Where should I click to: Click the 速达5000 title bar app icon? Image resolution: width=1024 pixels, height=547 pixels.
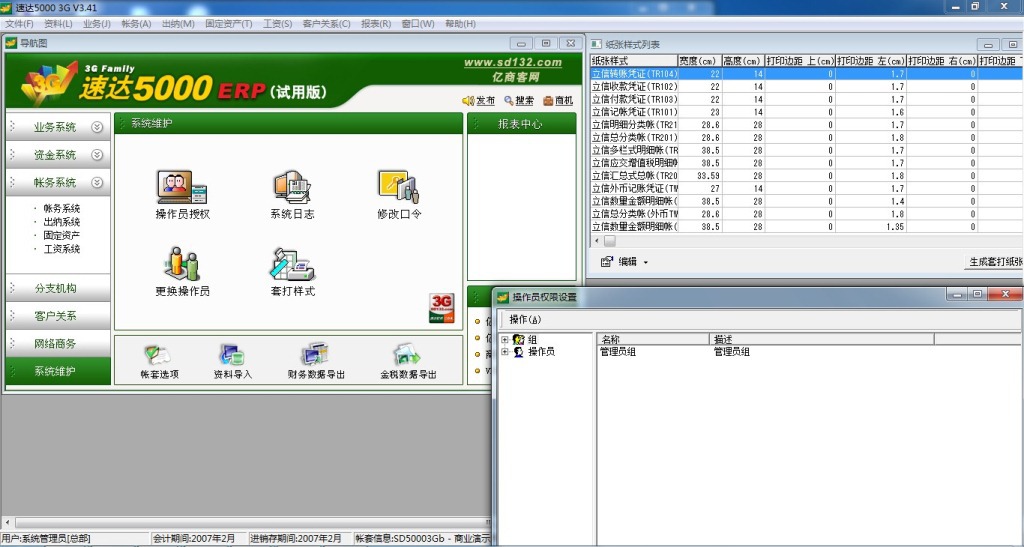(x=6, y=7)
